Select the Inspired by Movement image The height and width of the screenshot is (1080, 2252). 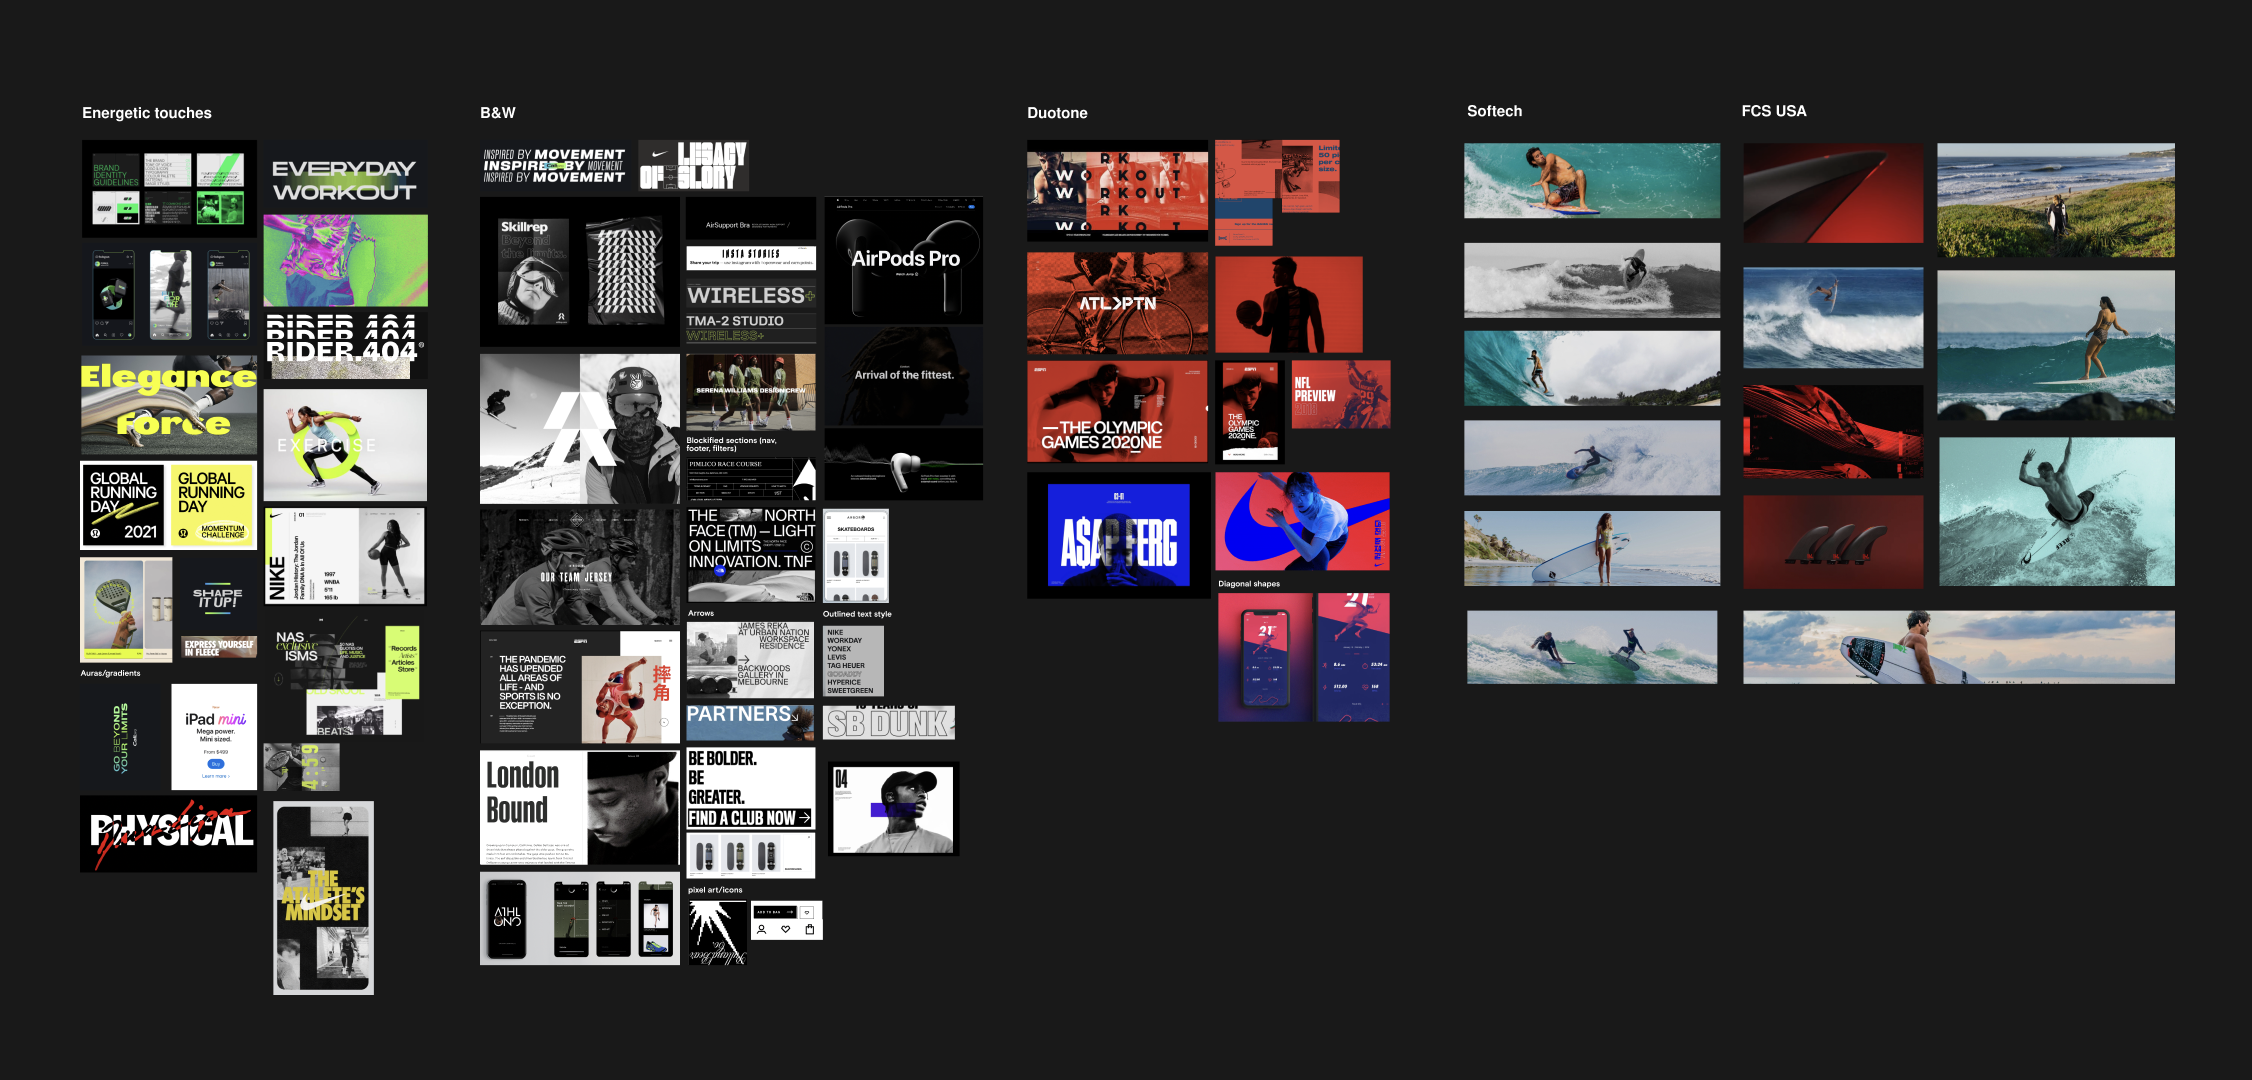[554, 166]
